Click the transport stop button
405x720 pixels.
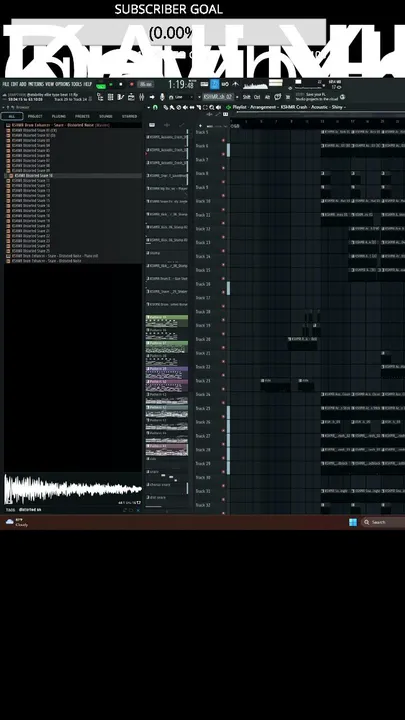coord(121,84)
